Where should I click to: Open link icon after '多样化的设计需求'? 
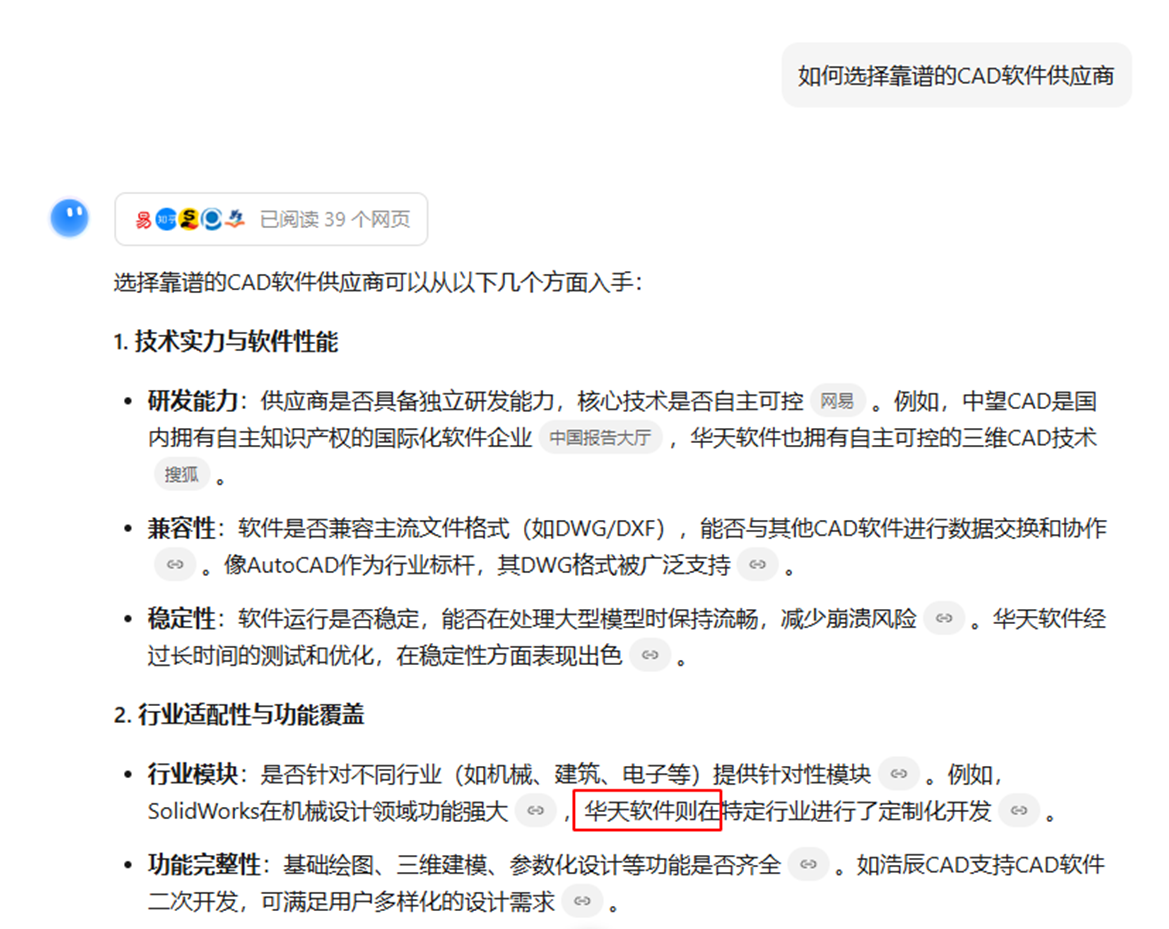coord(583,901)
